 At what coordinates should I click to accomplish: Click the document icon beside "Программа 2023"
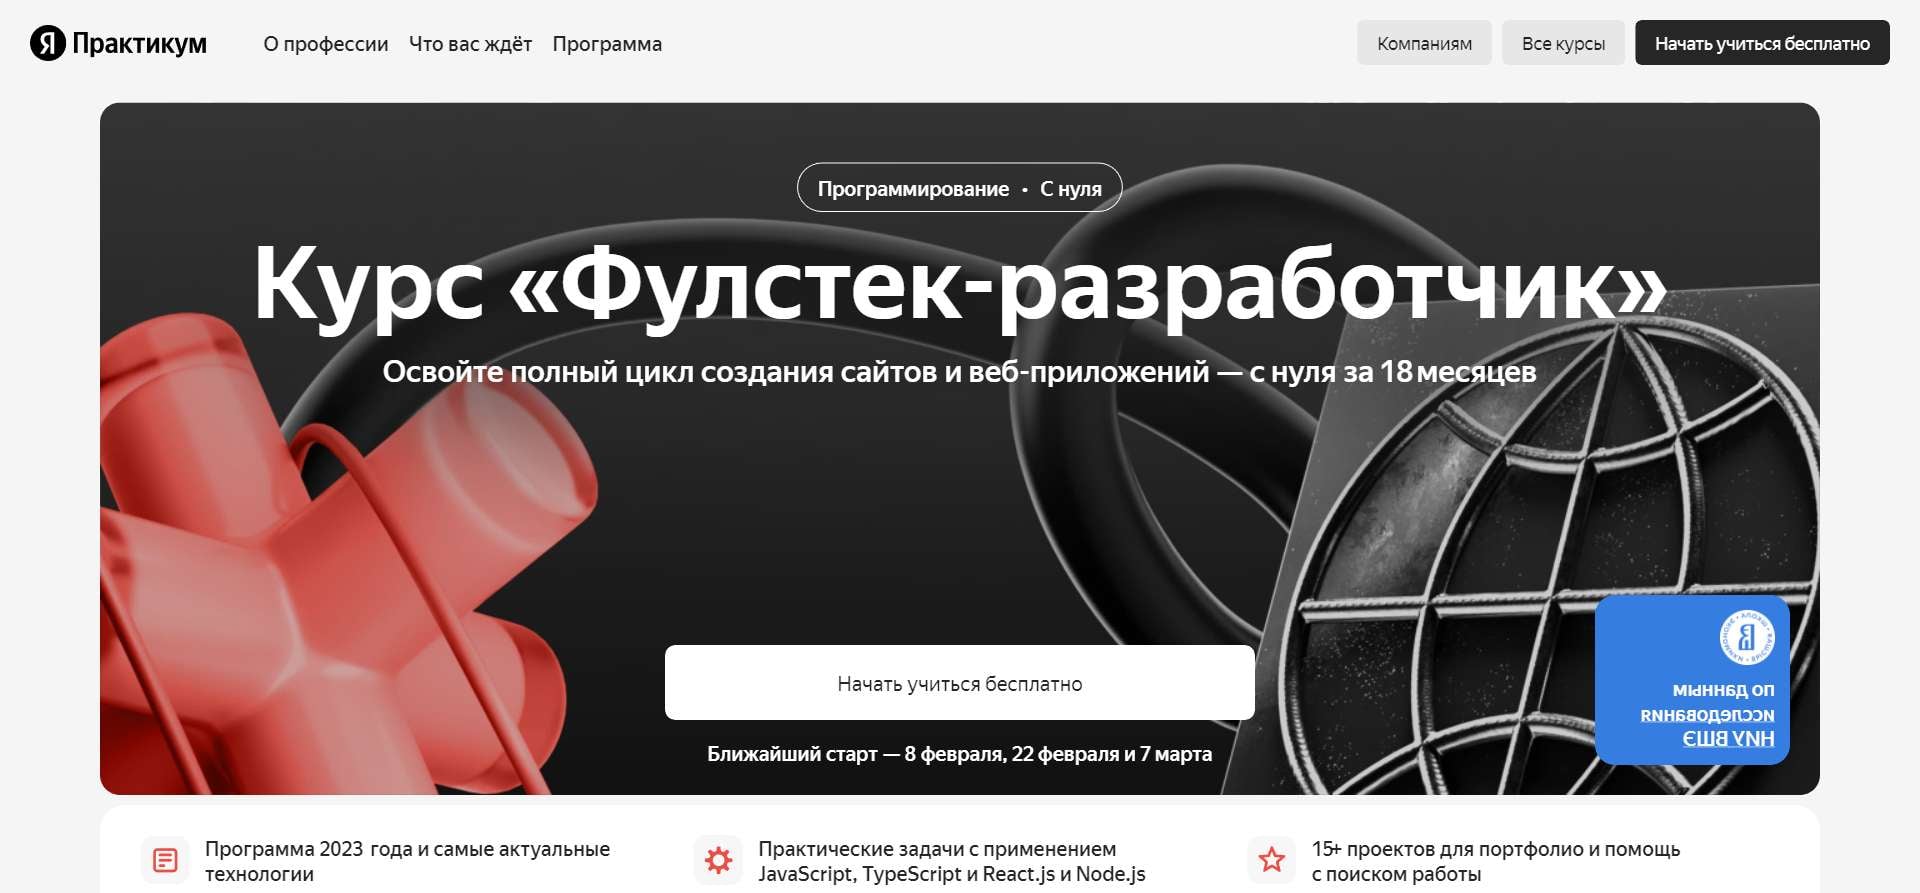[165, 860]
